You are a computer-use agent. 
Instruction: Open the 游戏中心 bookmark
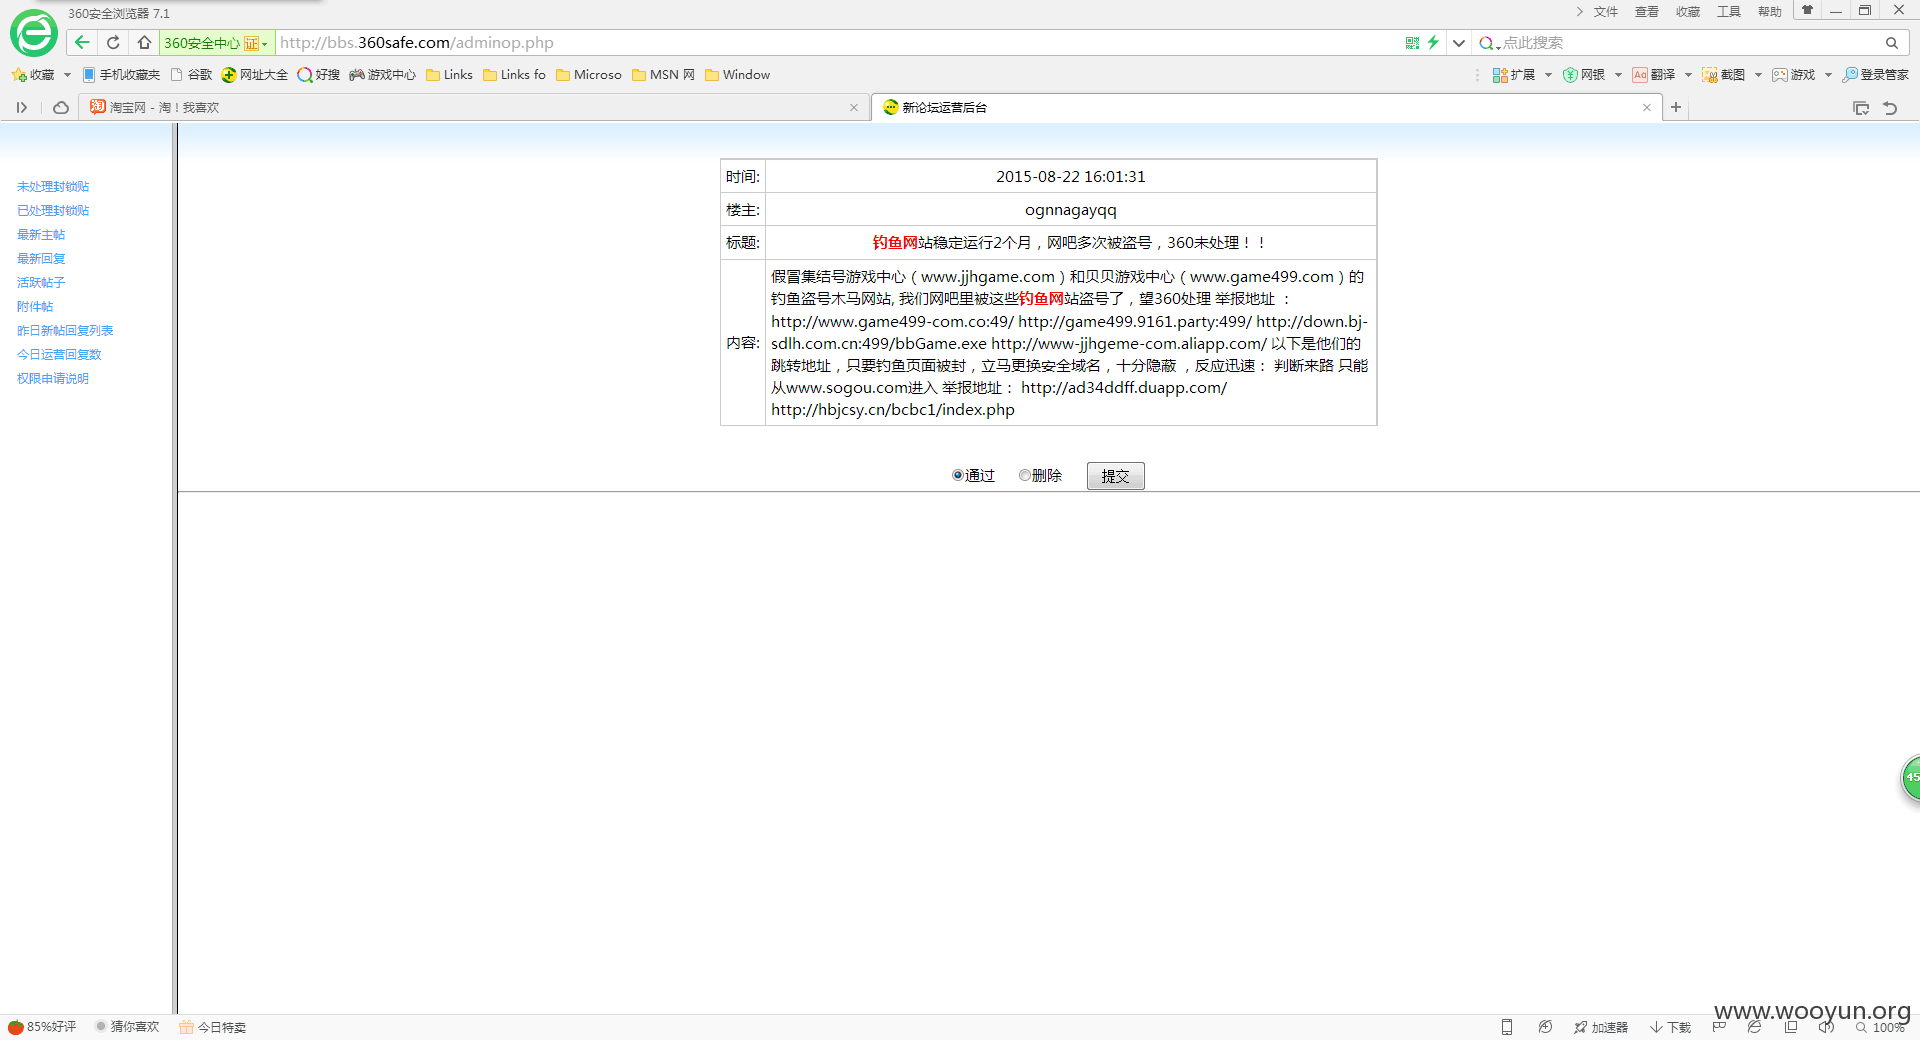tap(382, 75)
